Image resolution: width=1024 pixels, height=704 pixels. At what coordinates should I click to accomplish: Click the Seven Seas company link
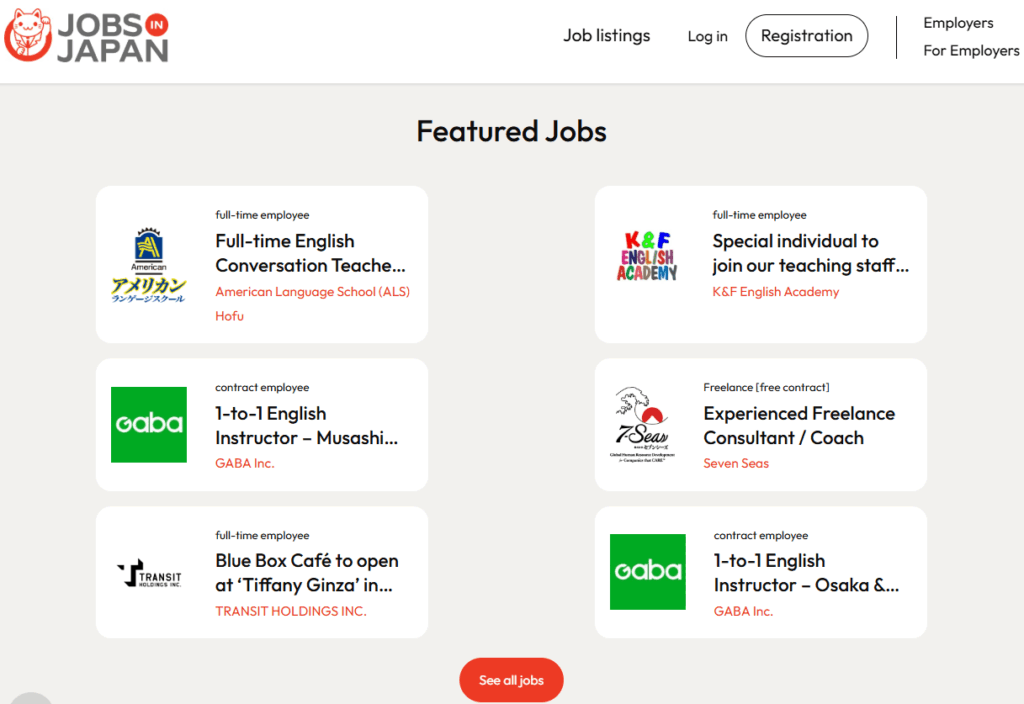(736, 463)
